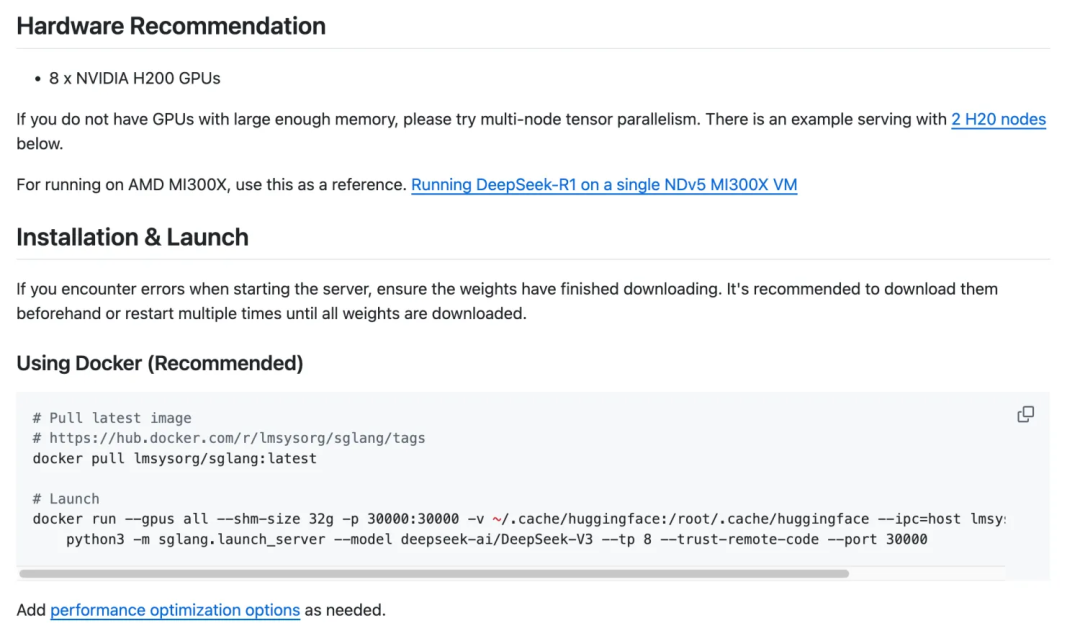Click the "# Launch" comment in code
Screen dimensions: 1080x631
click(66, 499)
